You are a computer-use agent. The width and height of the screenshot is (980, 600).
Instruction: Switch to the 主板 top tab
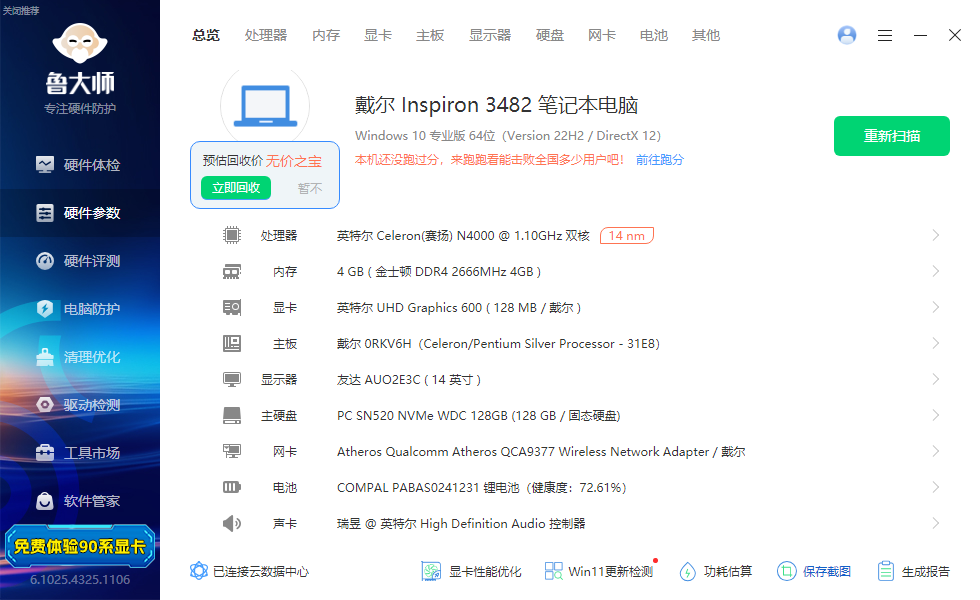coord(430,36)
